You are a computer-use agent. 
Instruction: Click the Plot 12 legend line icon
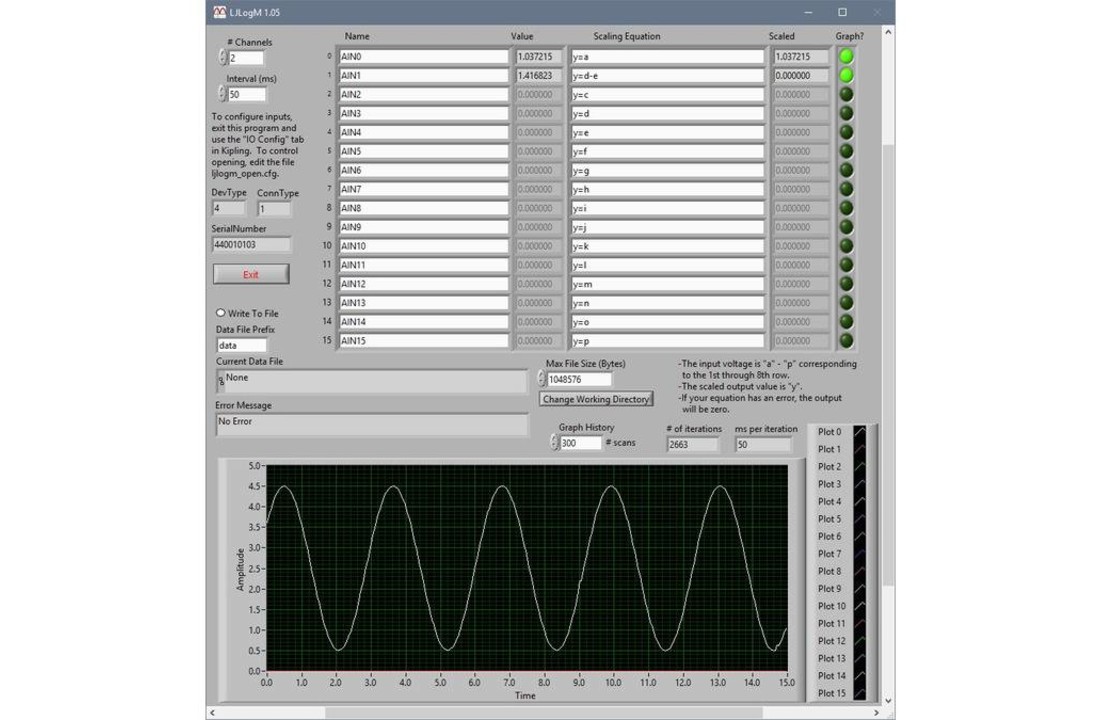(x=860, y=641)
